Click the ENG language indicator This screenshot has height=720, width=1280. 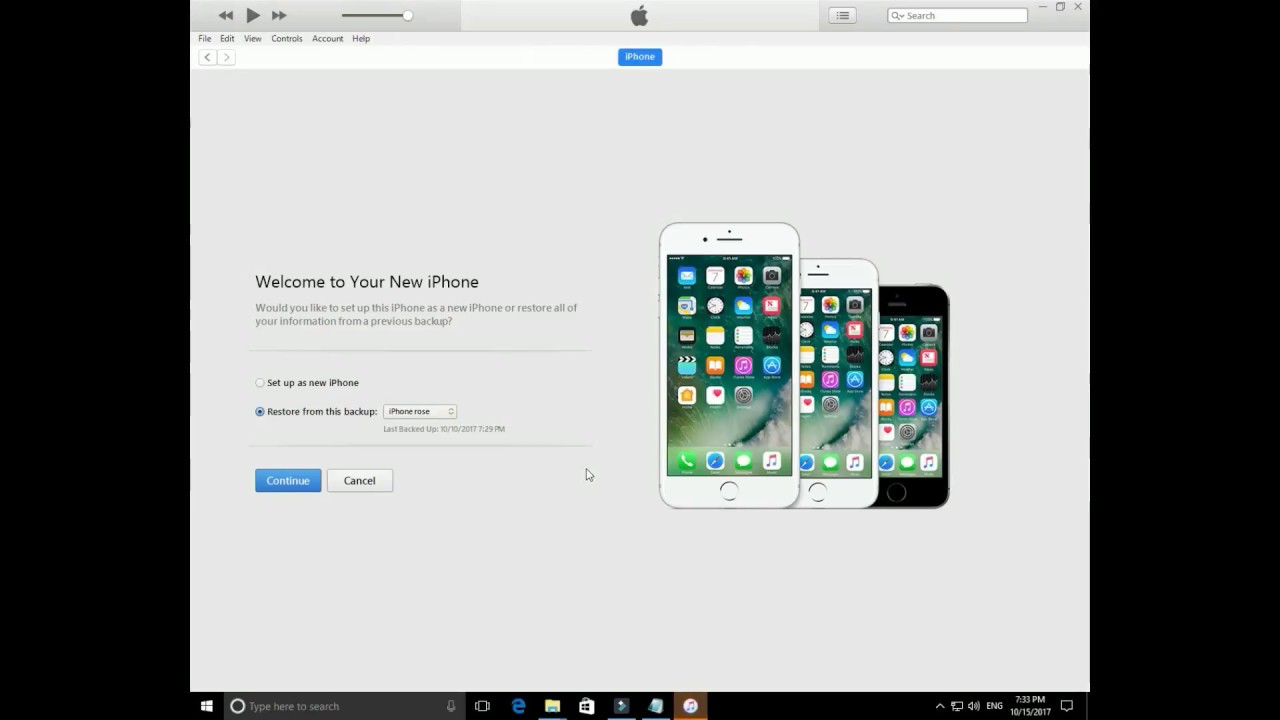(x=994, y=706)
